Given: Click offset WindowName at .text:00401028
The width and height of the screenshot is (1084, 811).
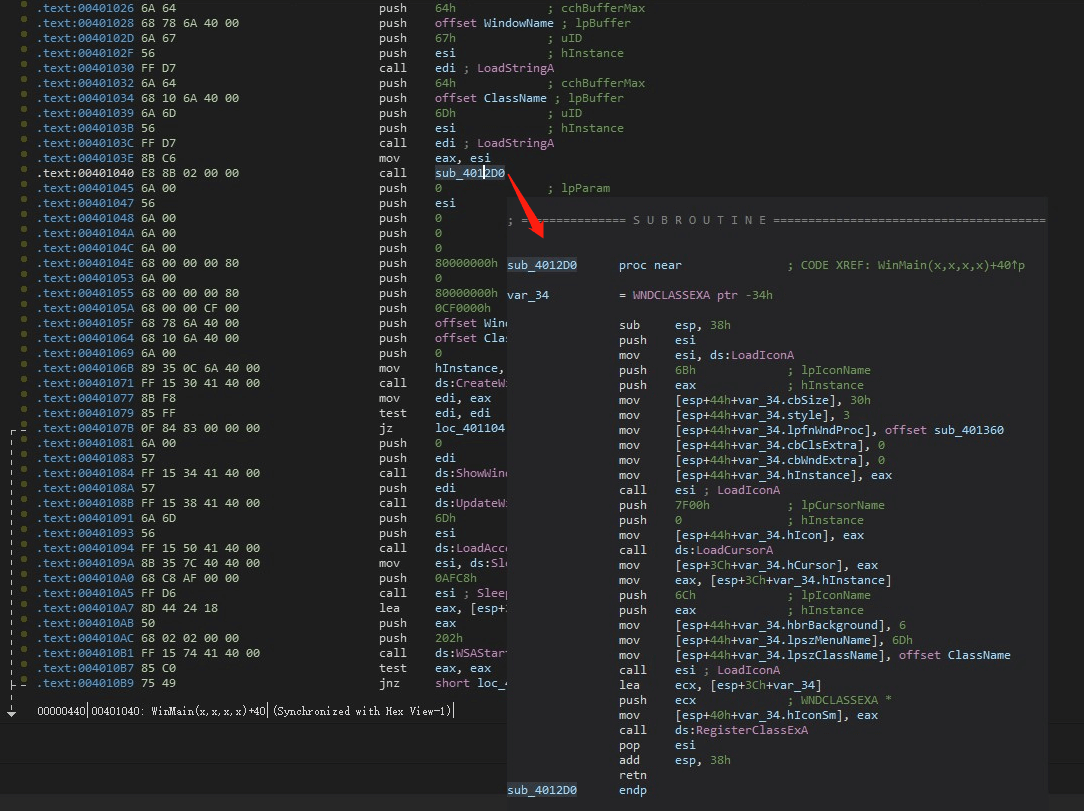Looking at the screenshot, I should point(494,23).
